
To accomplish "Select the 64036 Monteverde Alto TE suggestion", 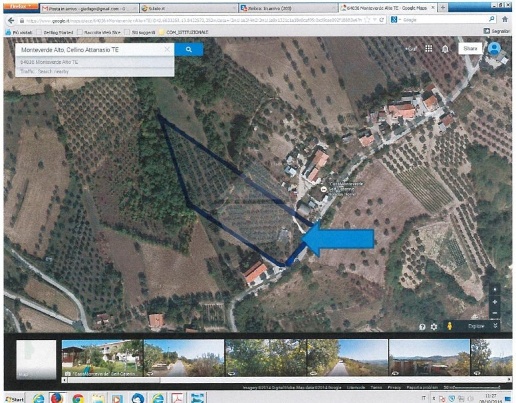I will coord(49,62).
